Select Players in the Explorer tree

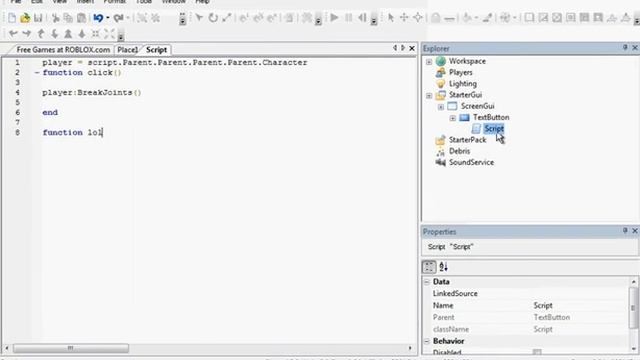click(x=460, y=72)
